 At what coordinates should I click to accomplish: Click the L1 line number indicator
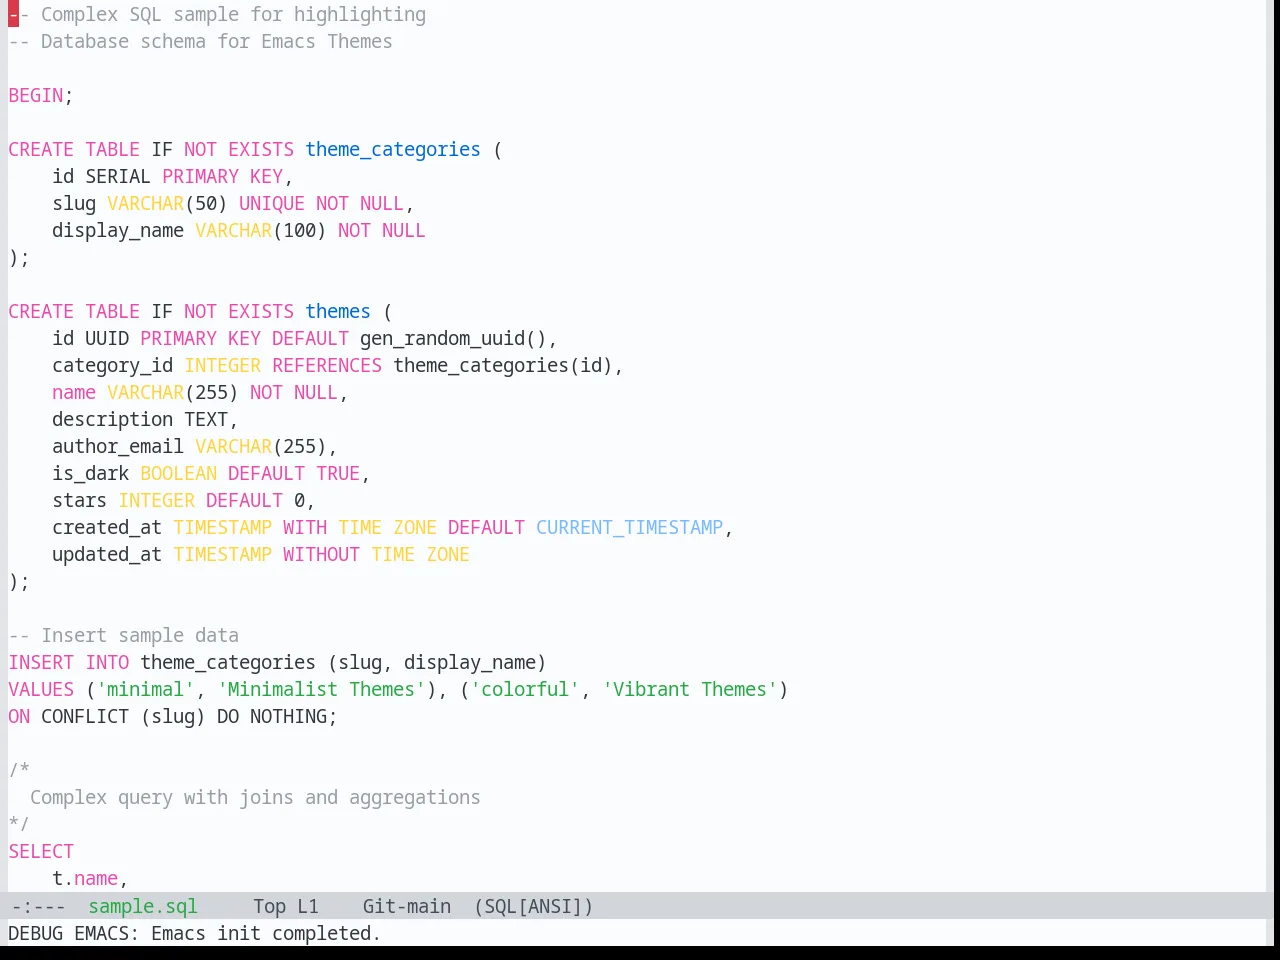(x=308, y=906)
